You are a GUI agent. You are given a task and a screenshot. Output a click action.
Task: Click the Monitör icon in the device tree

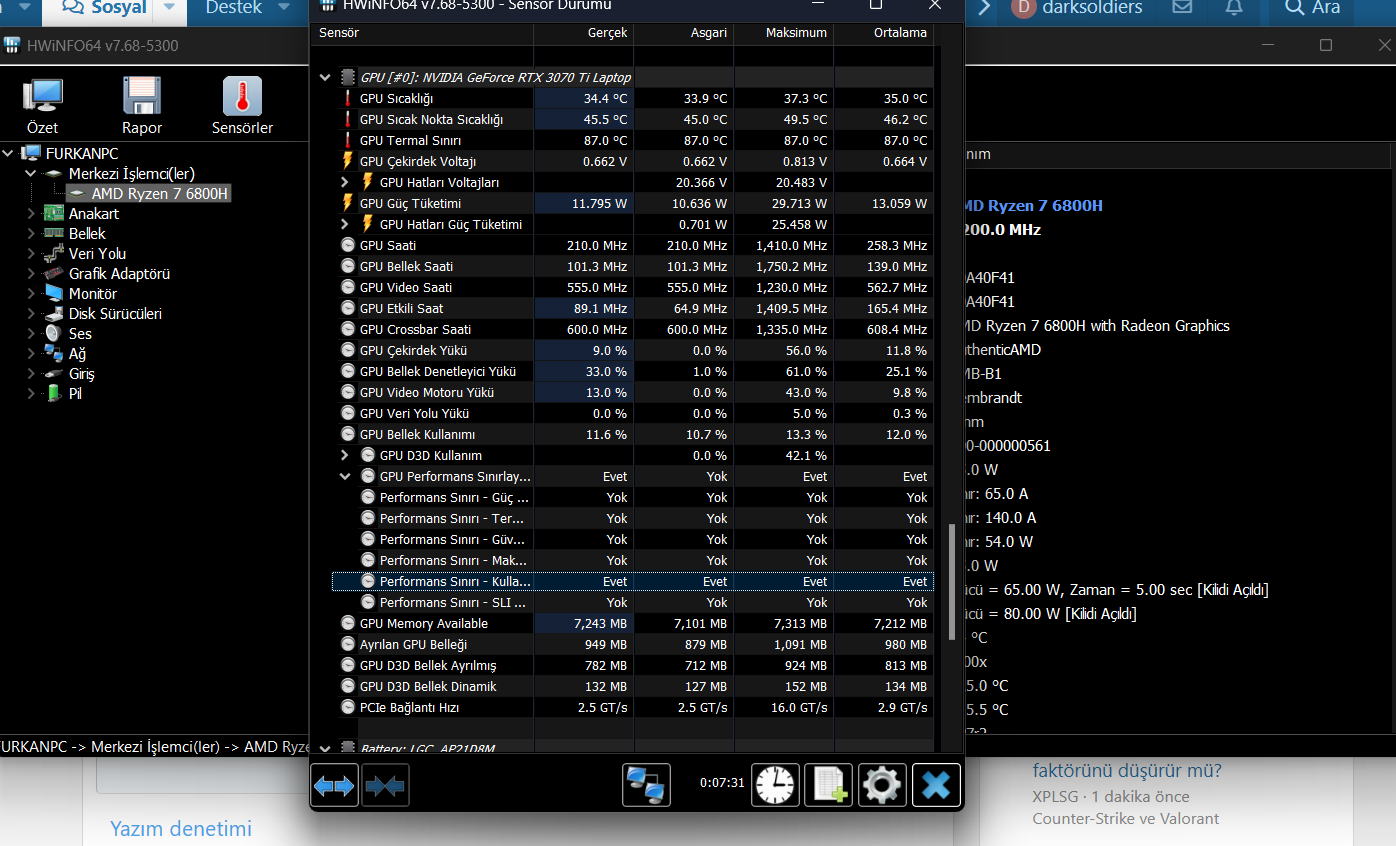click(x=53, y=293)
